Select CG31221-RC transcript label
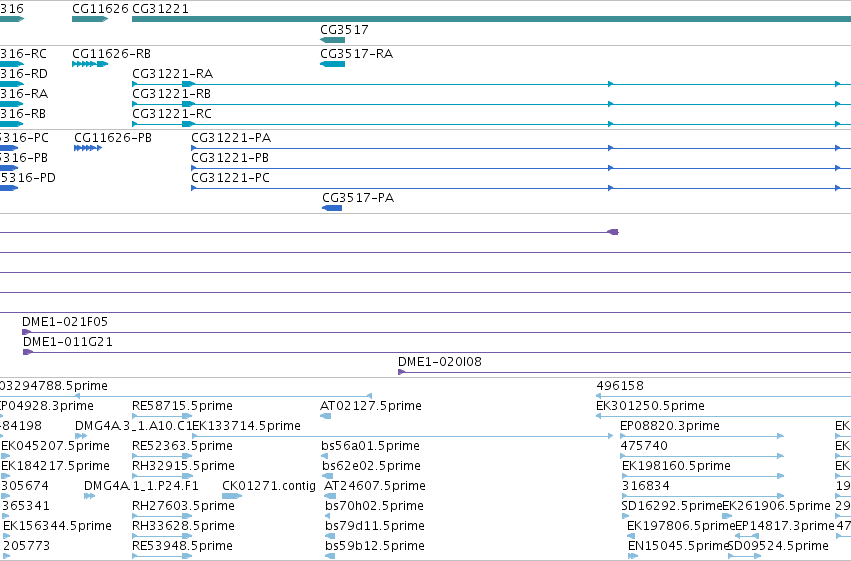The width and height of the screenshot is (851, 561). (172, 113)
